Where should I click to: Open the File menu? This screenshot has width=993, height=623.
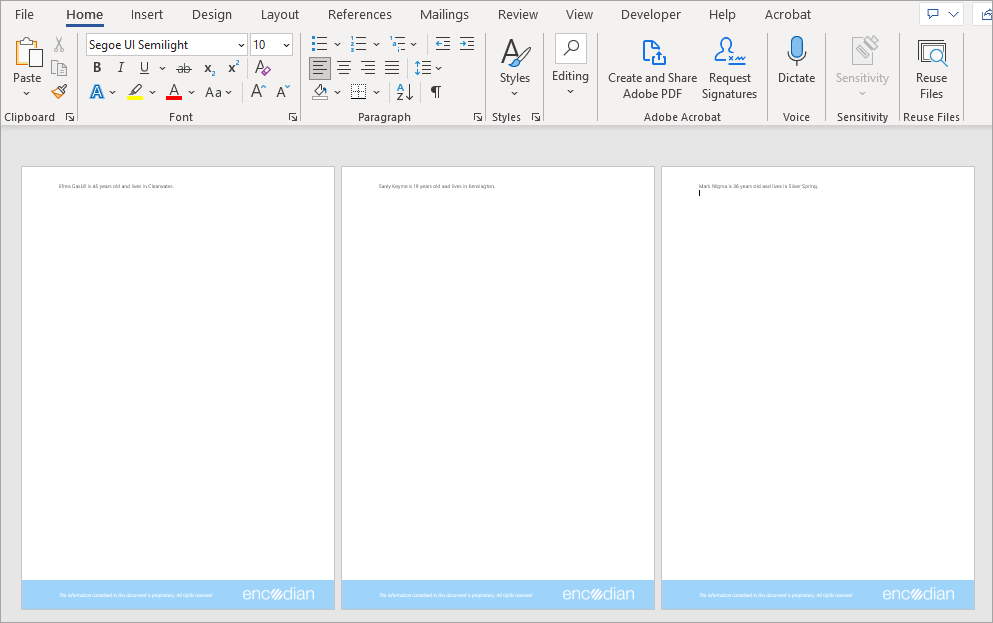tap(24, 15)
